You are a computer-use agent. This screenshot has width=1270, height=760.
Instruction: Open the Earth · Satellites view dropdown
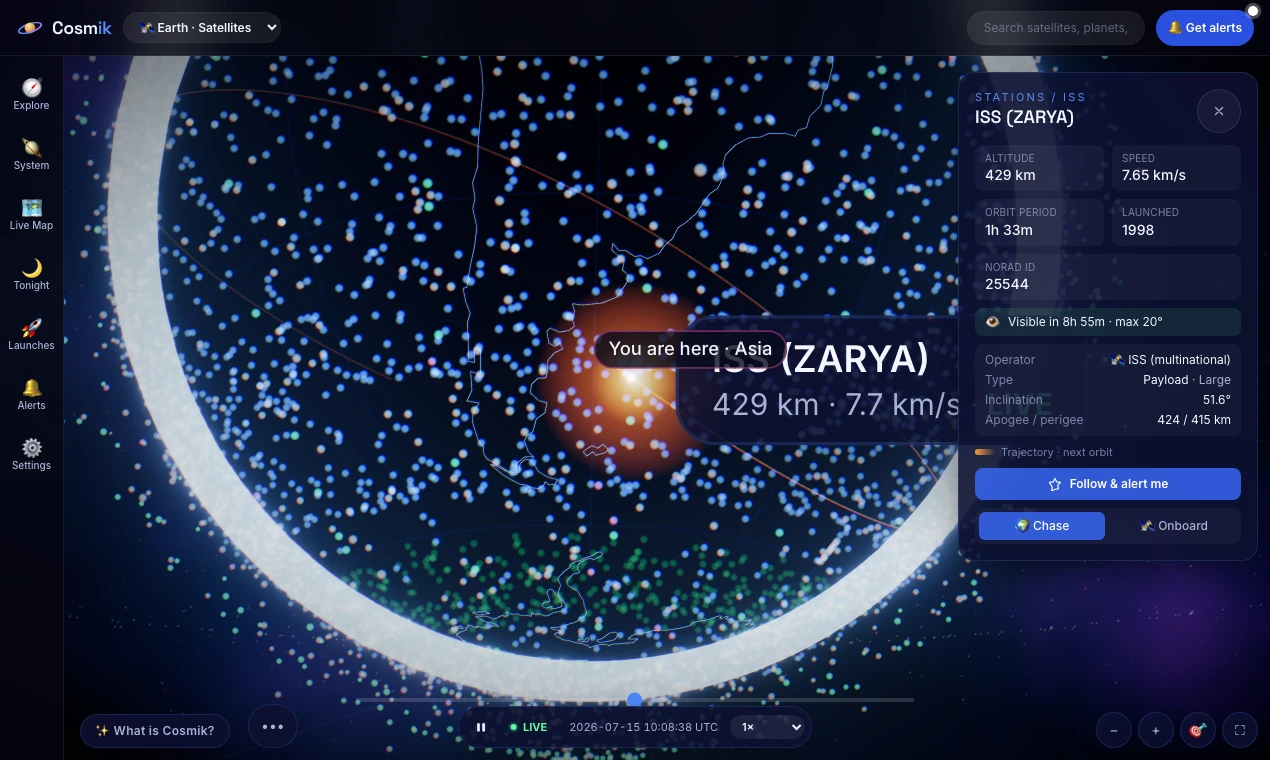(202, 28)
